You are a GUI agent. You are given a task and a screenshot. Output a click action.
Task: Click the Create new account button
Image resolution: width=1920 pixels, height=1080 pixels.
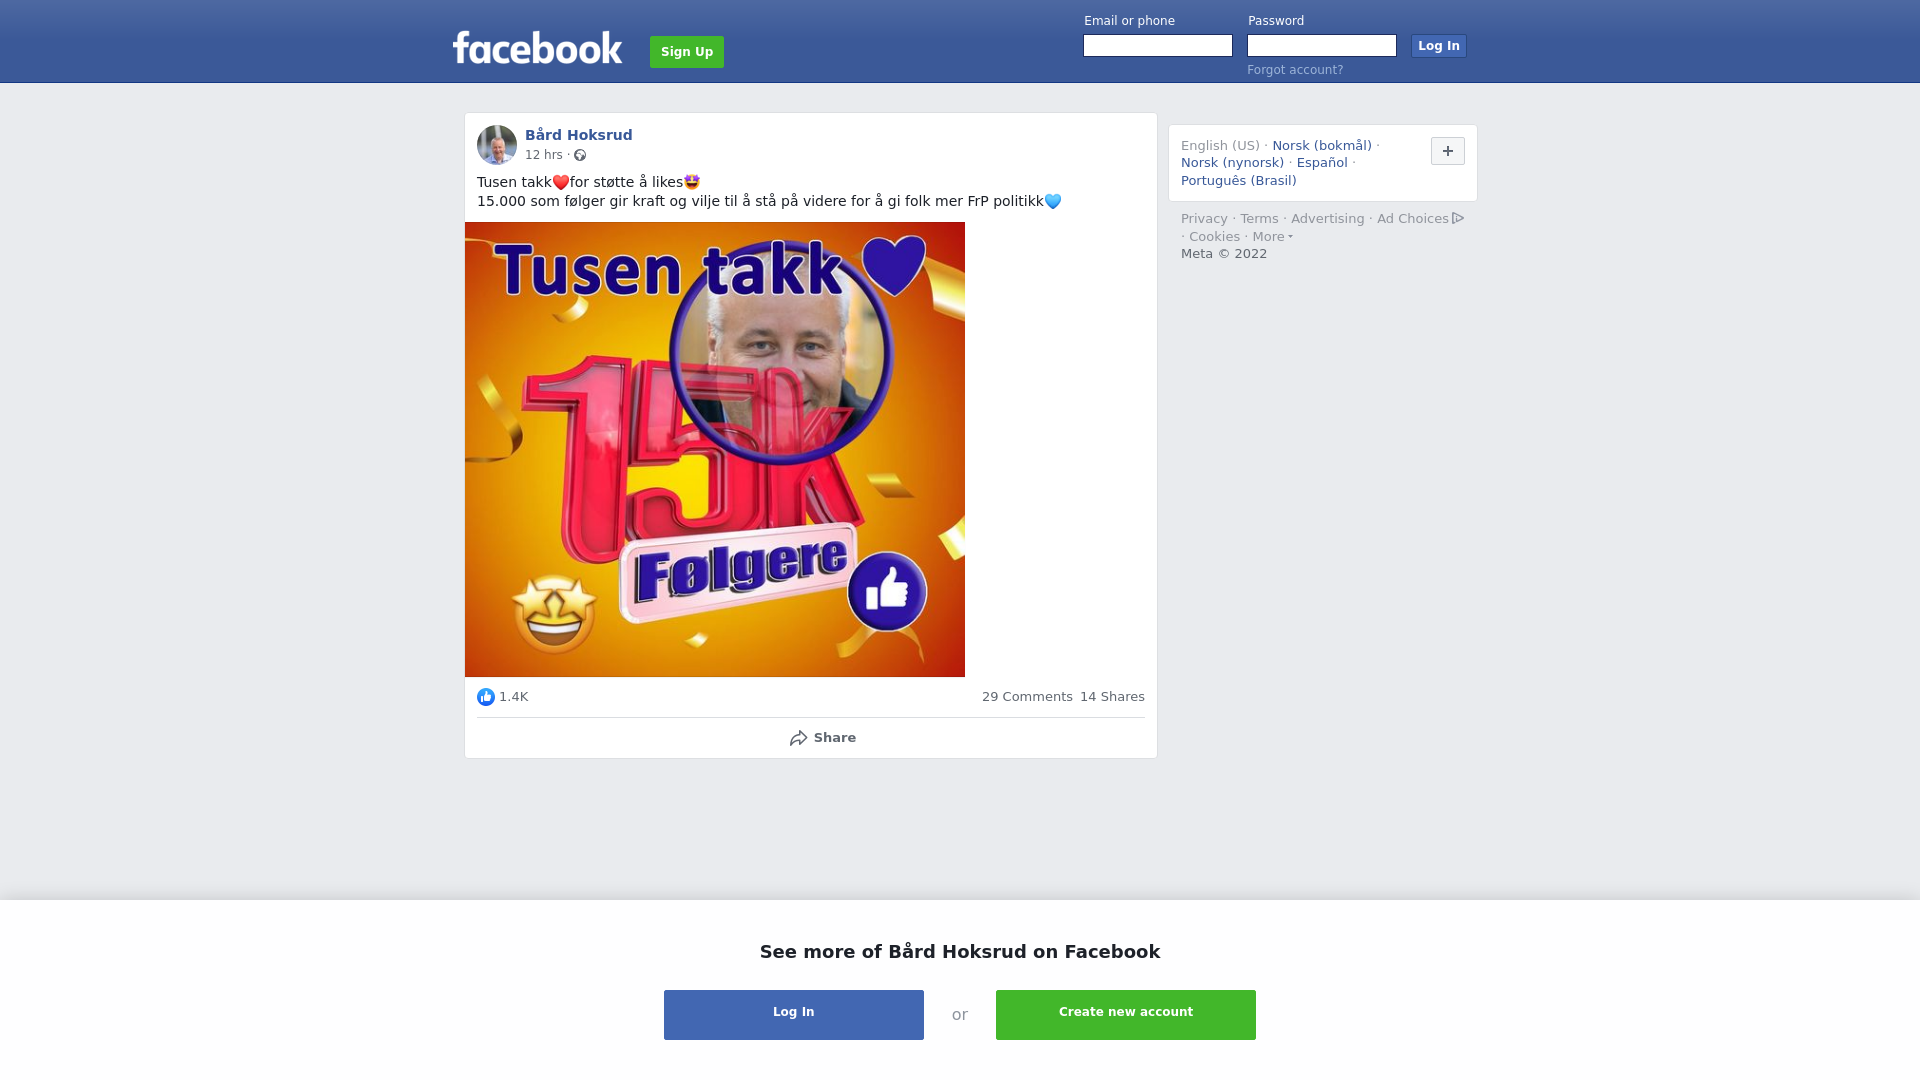[x=1126, y=1015]
